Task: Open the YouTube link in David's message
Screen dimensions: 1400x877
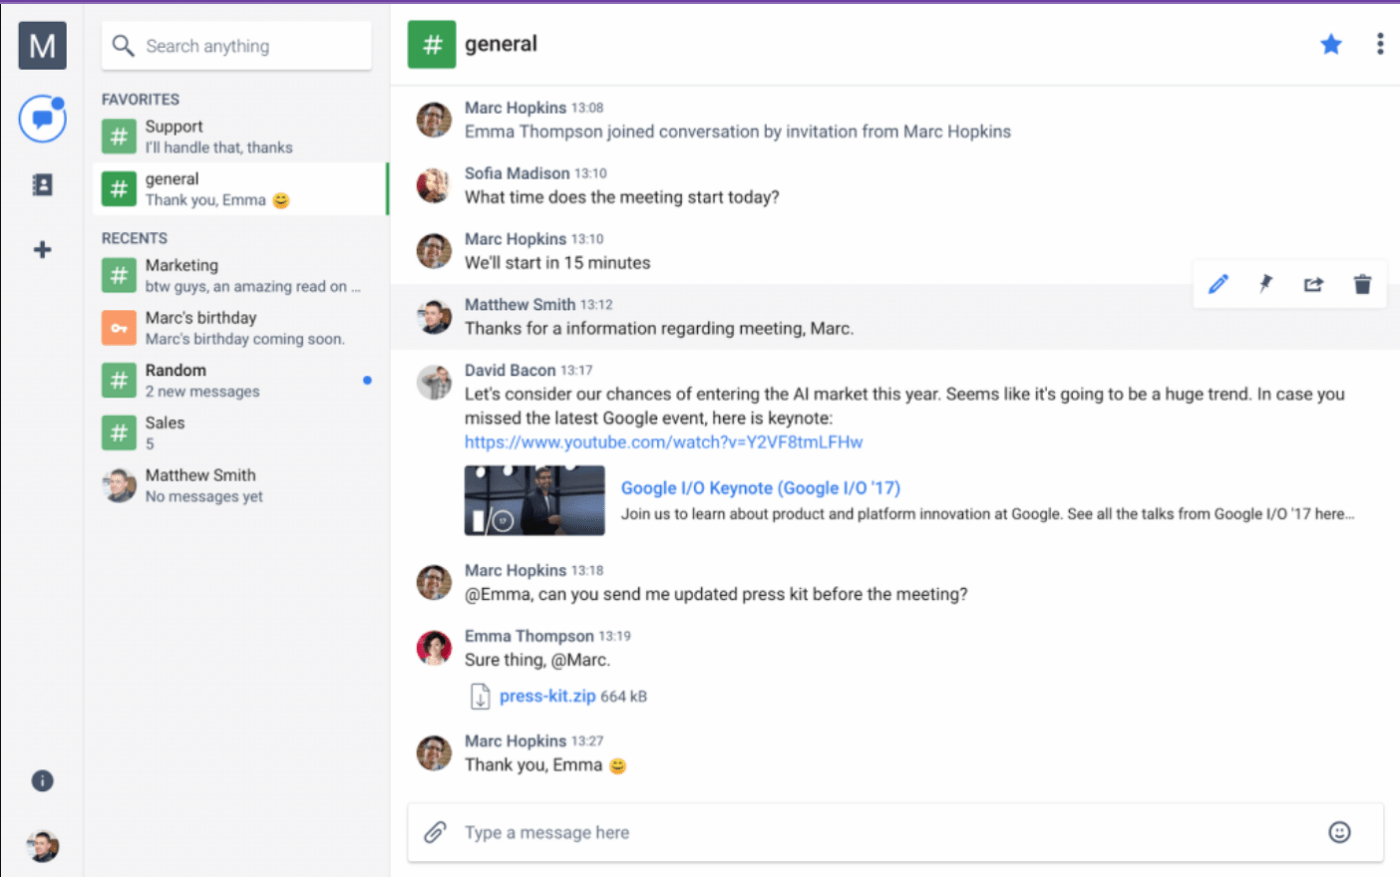Action: click(x=663, y=442)
